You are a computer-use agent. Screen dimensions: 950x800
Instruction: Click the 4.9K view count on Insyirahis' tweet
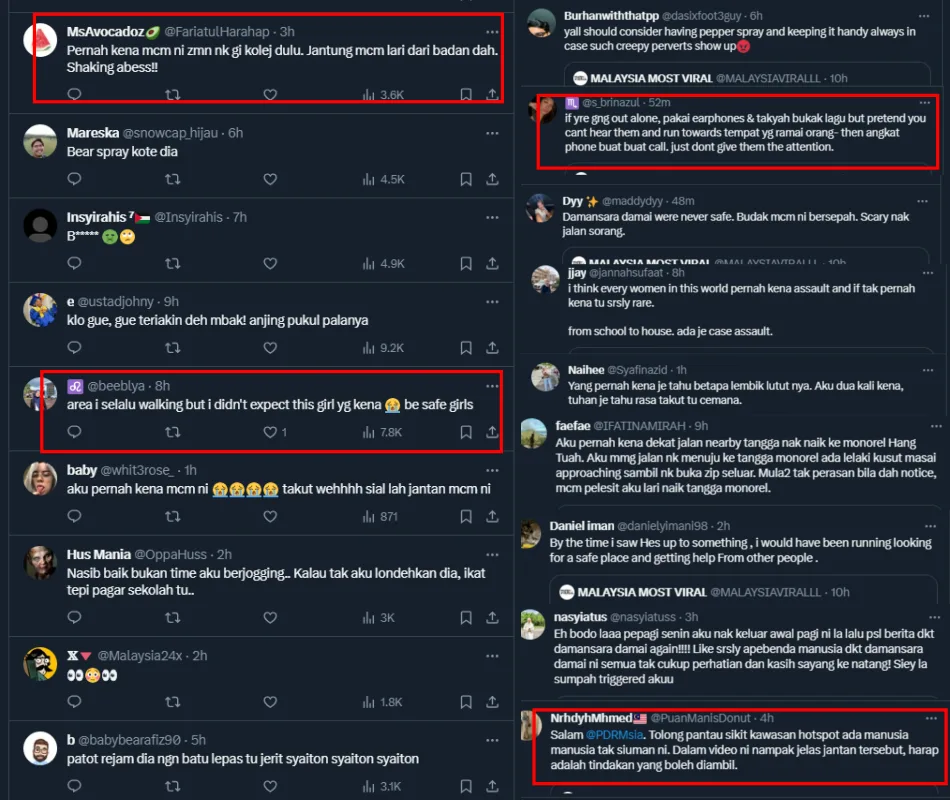(x=384, y=264)
